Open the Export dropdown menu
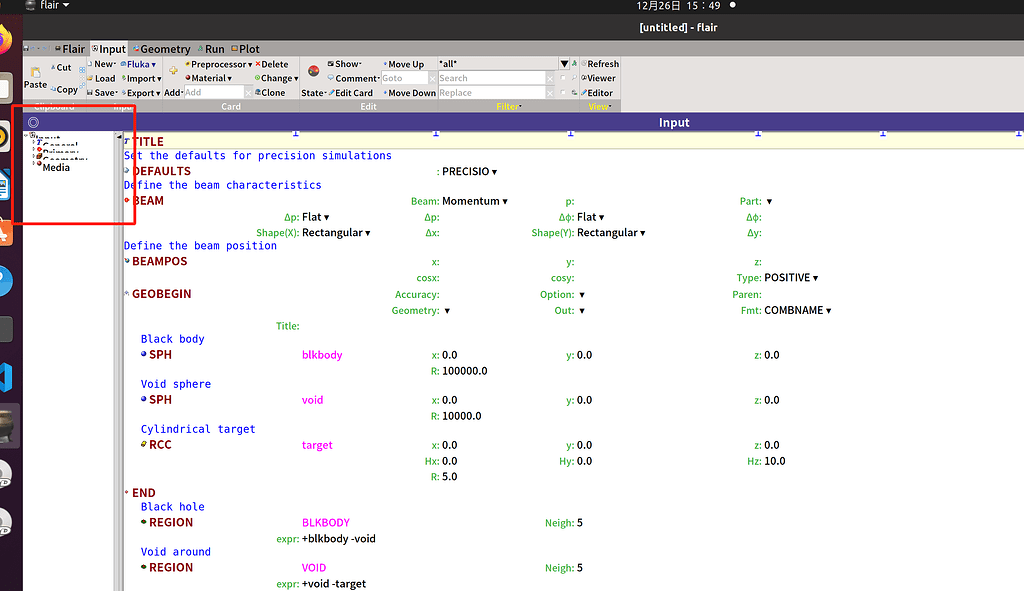Screen dimensions: 1024x591 click(141, 93)
